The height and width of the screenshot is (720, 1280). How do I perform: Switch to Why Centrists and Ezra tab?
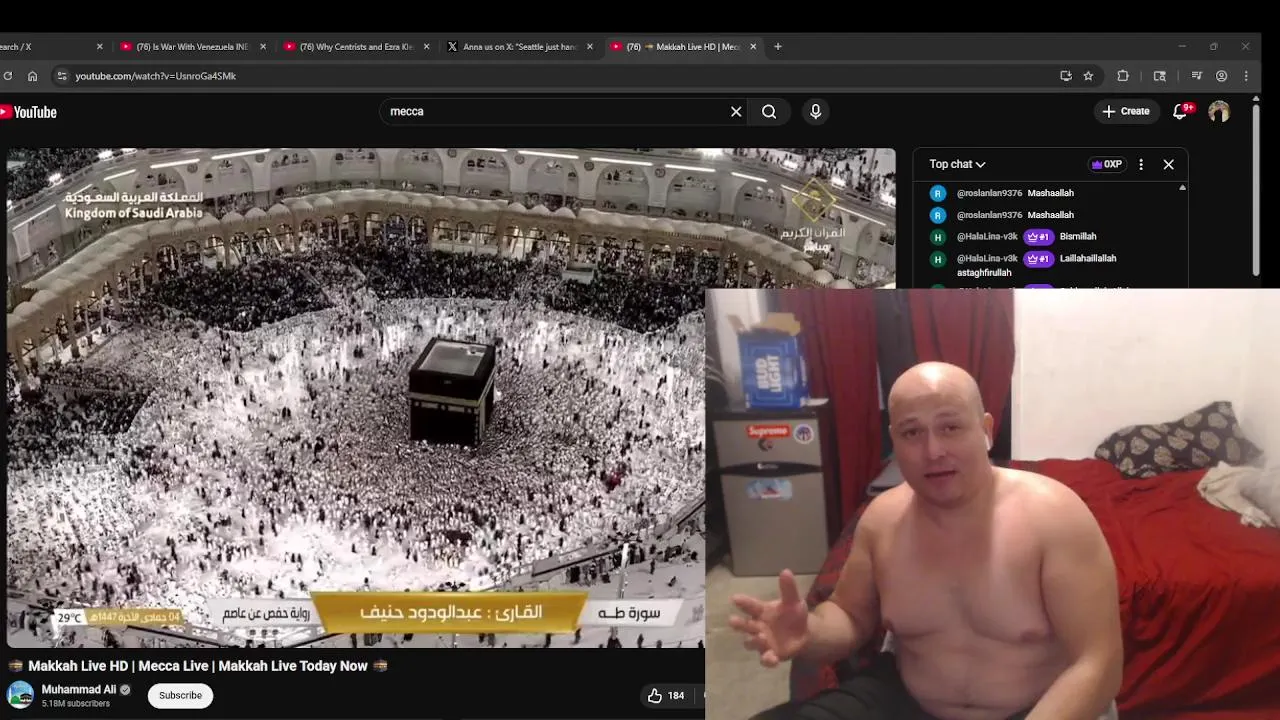pos(356,46)
